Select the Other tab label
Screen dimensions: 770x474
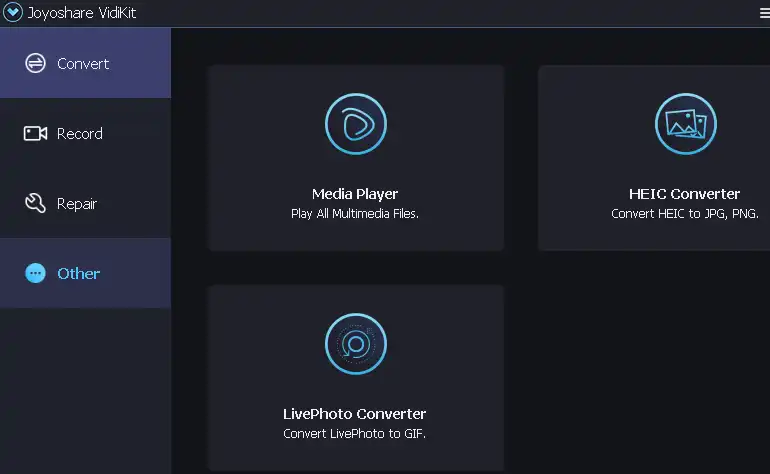coord(78,273)
